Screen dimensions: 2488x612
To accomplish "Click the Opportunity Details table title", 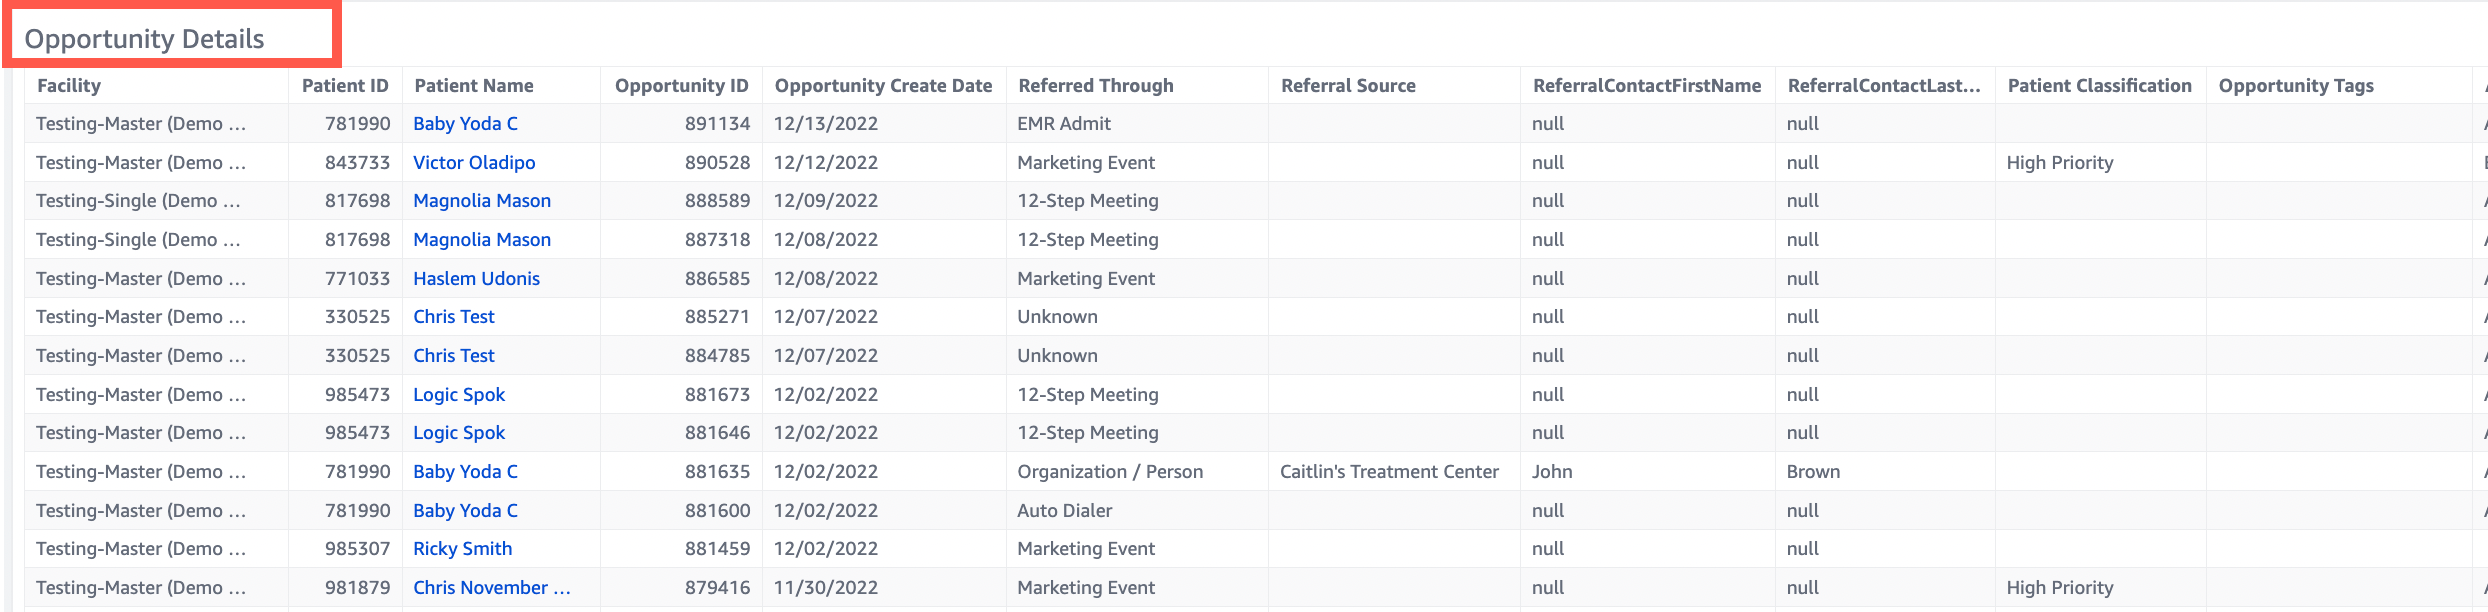I will coord(144,39).
